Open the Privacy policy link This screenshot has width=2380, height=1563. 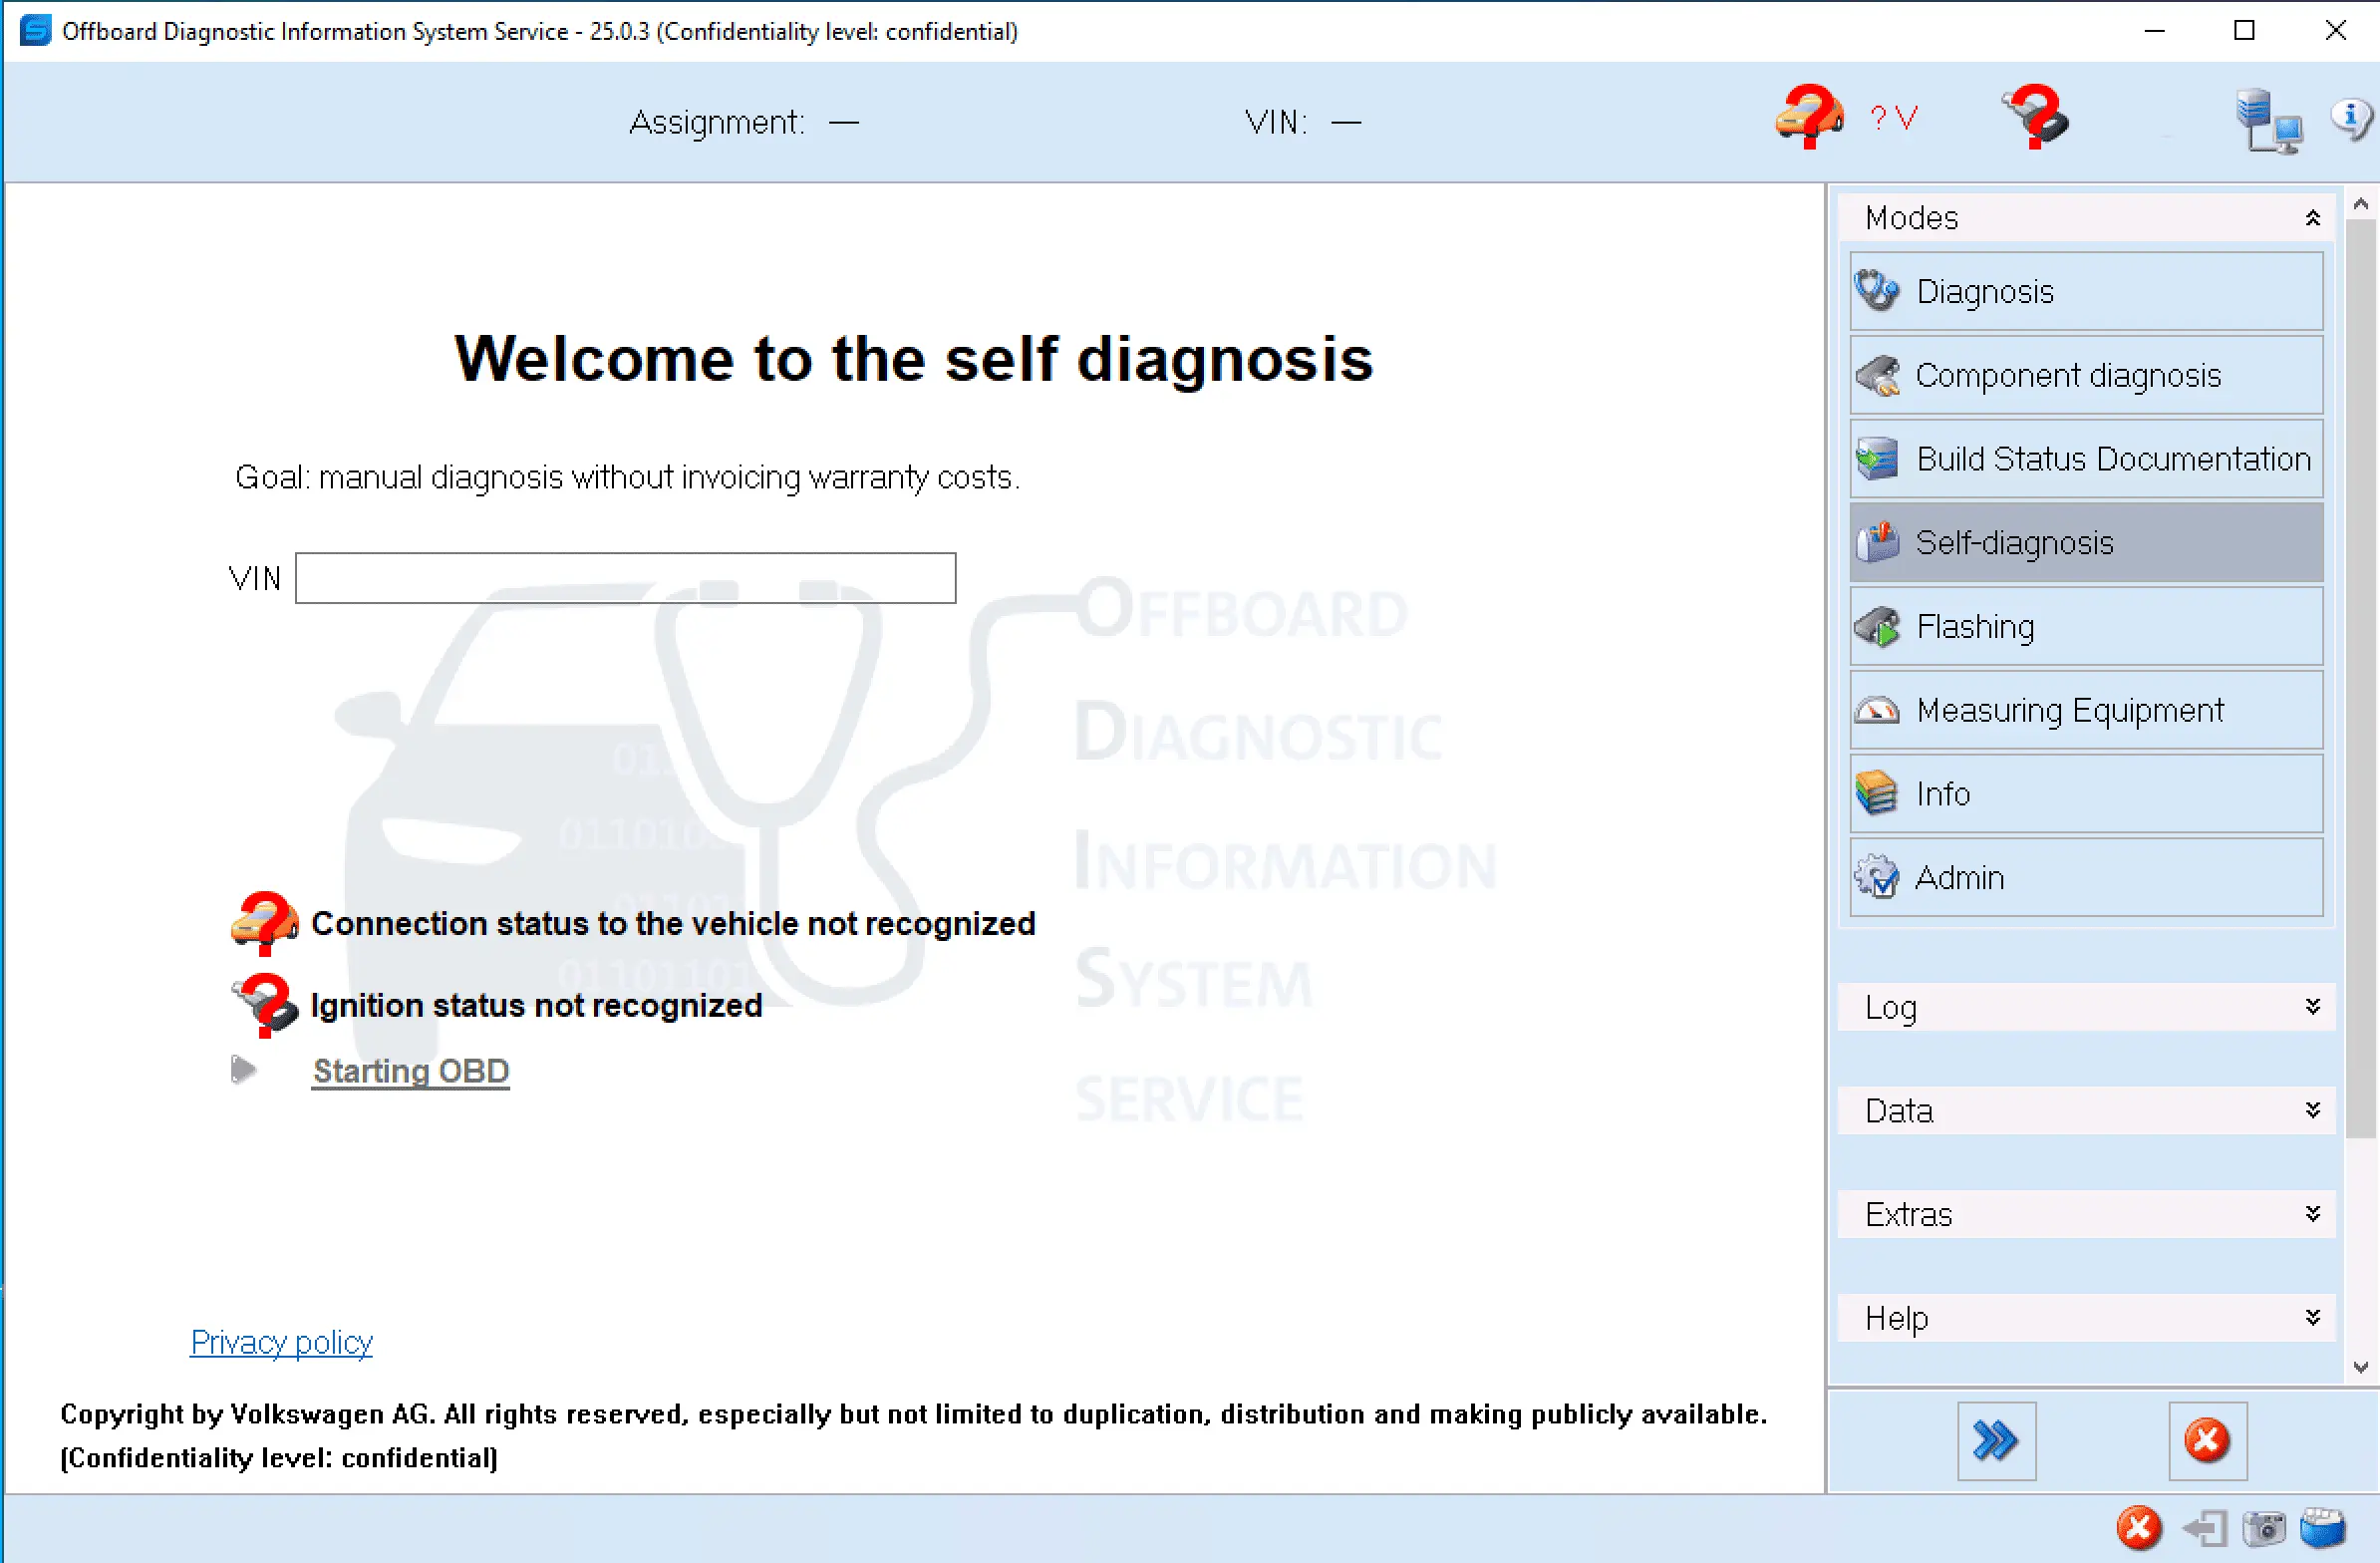[281, 1342]
